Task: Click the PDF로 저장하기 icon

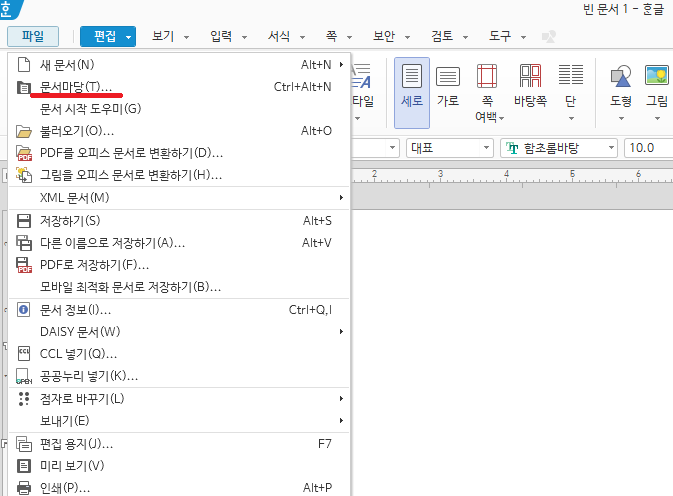Action: (x=24, y=265)
